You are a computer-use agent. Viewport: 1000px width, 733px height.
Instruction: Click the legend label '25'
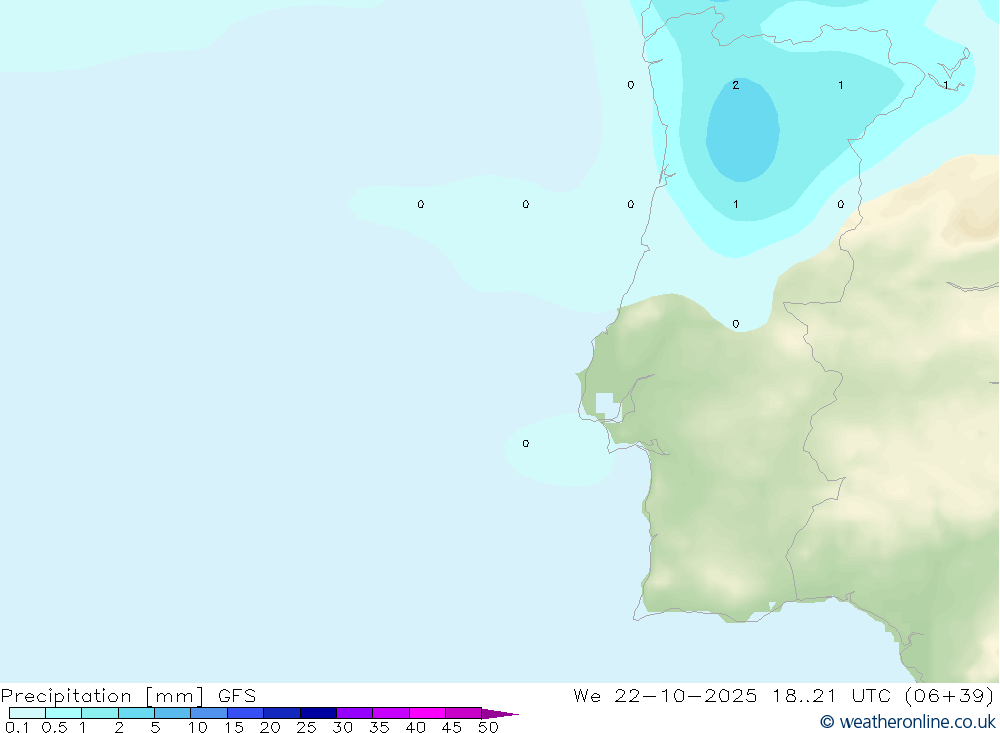(x=306, y=727)
